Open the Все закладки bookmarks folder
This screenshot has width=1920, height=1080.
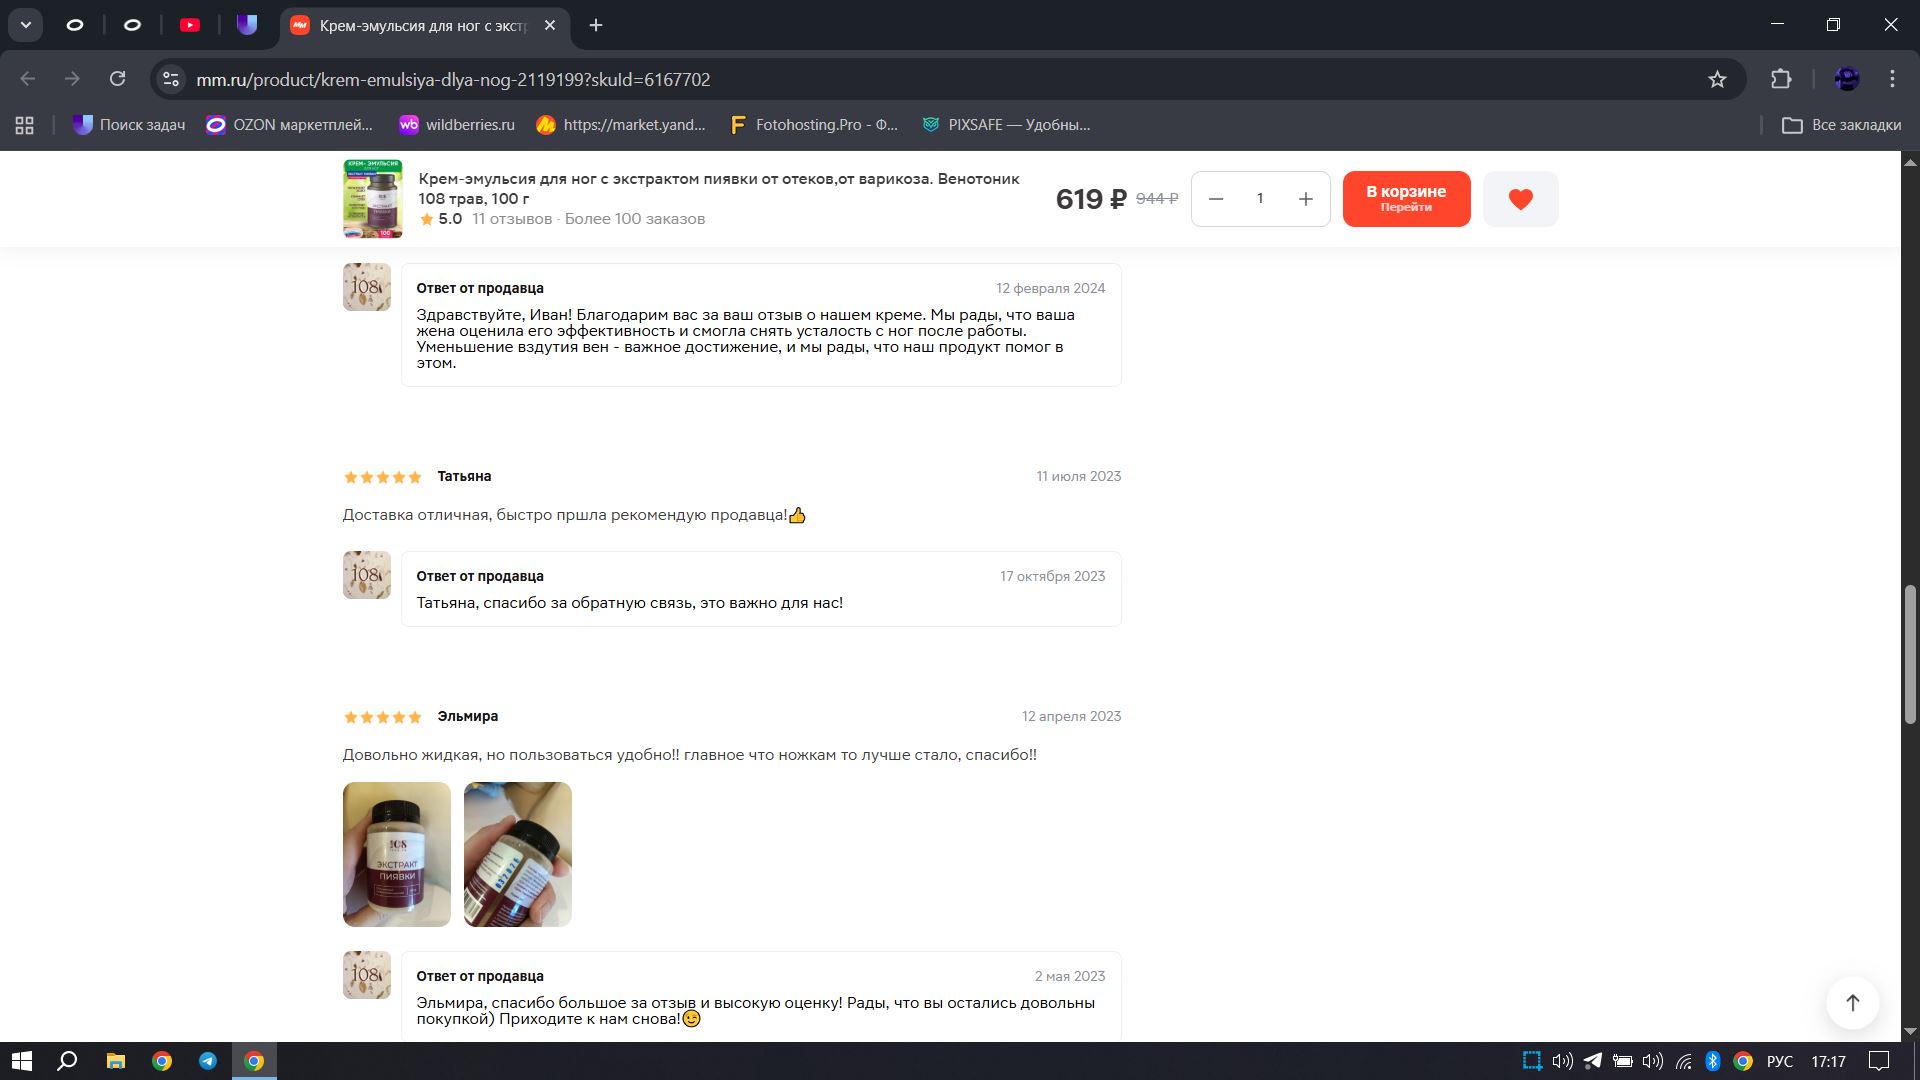[x=1842, y=125]
